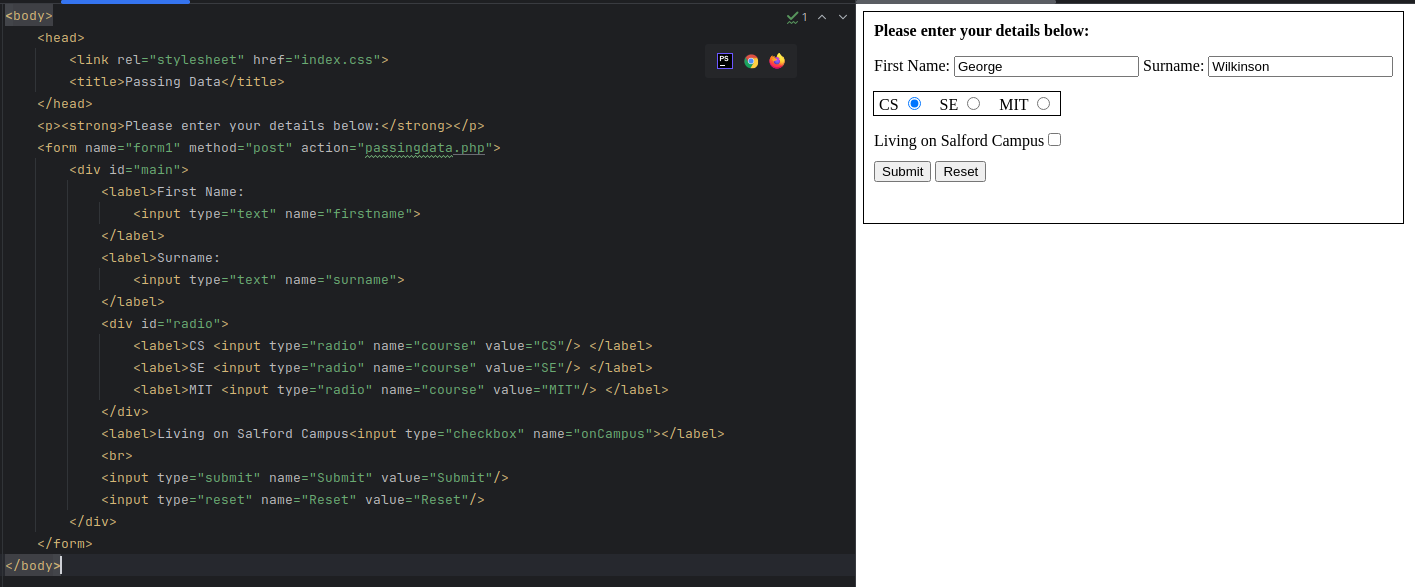Click the opening body tag in editor

pyautogui.click(x=29, y=16)
